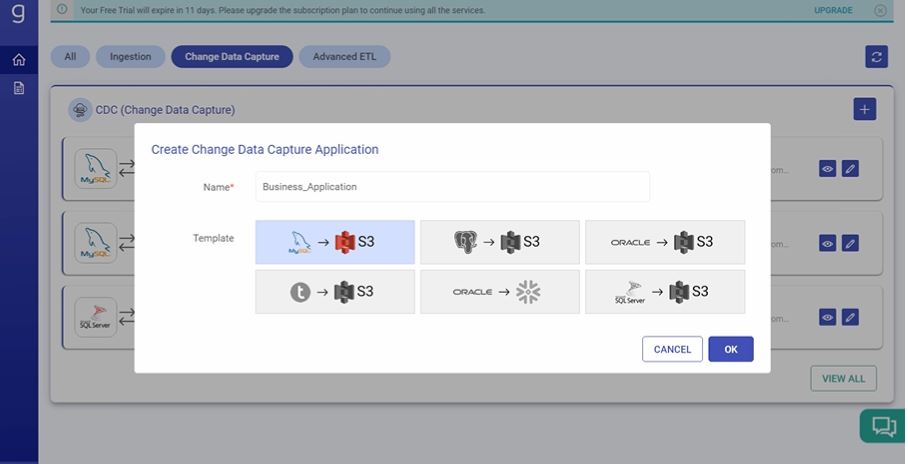Screen dimensions: 908x464
Task: Choose SQL Server to S3 template
Action: 665,292
